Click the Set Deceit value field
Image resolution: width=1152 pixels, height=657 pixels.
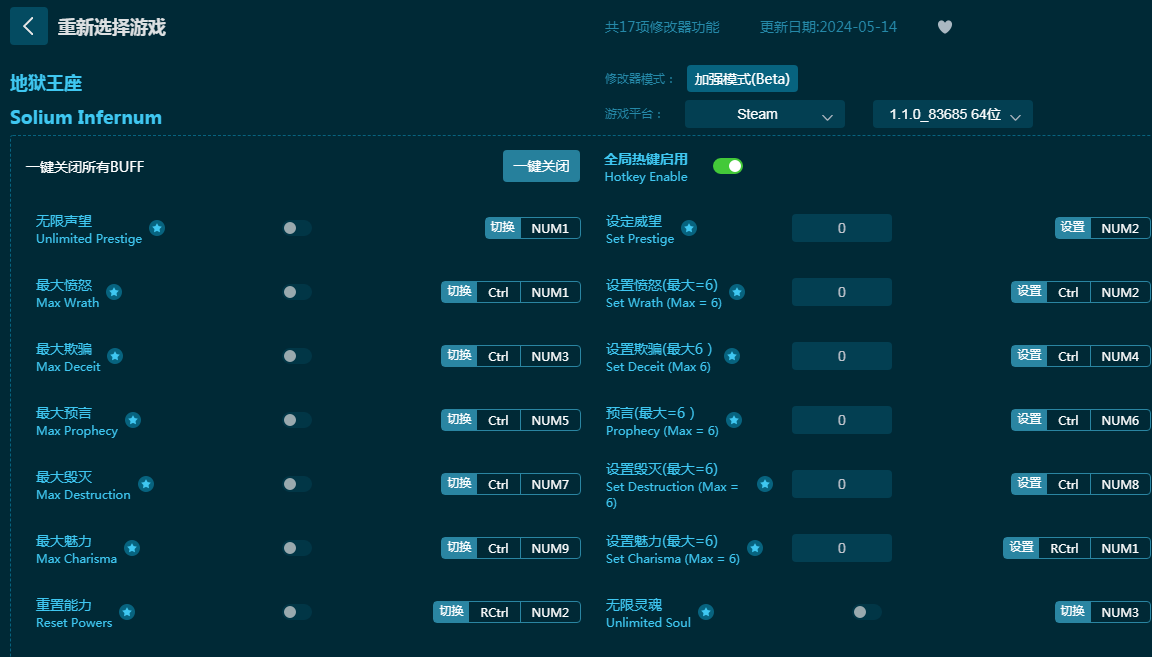tap(842, 356)
